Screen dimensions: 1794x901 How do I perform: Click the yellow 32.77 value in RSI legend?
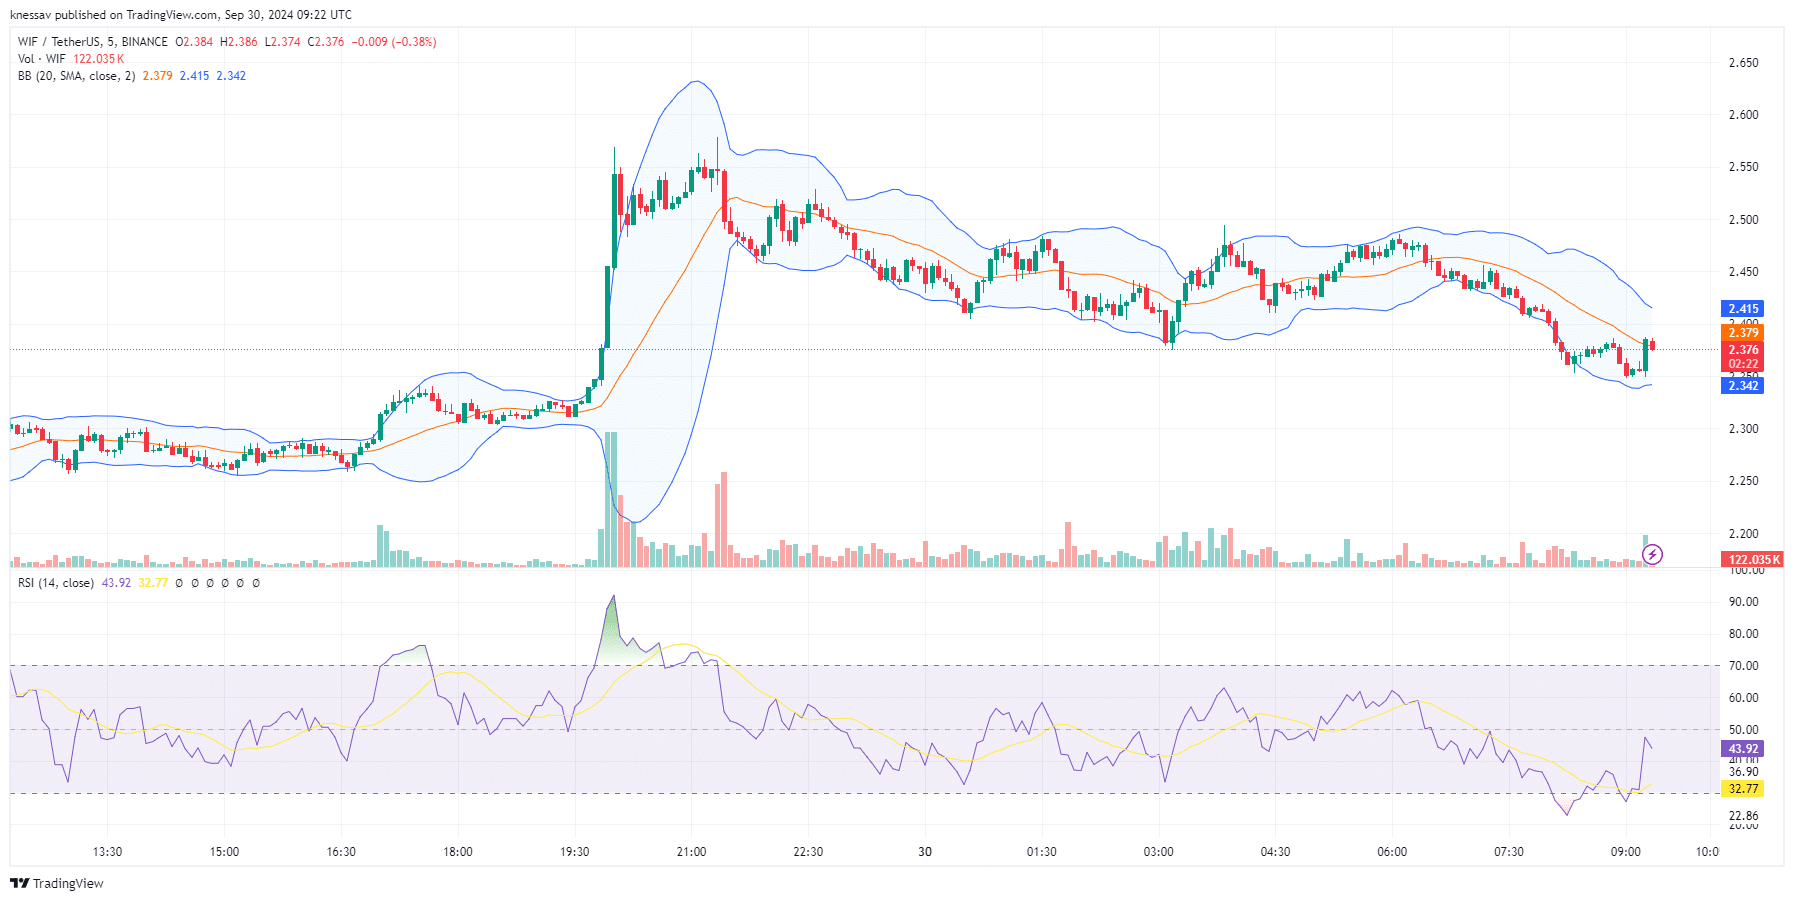click(x=153, y=583)
